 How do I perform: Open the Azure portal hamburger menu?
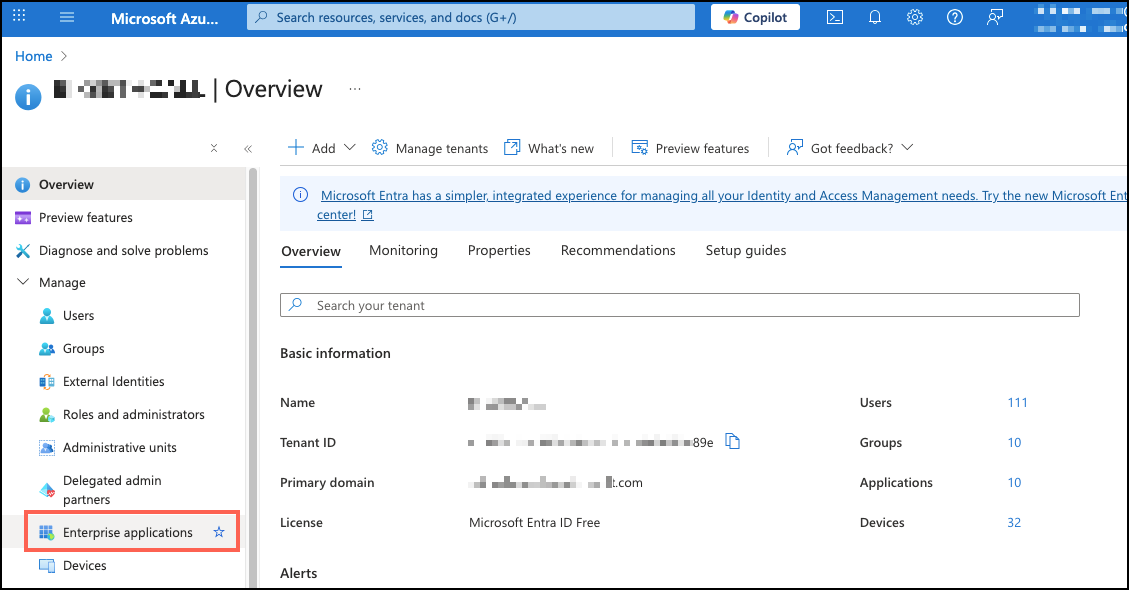[x=67, y=17]
